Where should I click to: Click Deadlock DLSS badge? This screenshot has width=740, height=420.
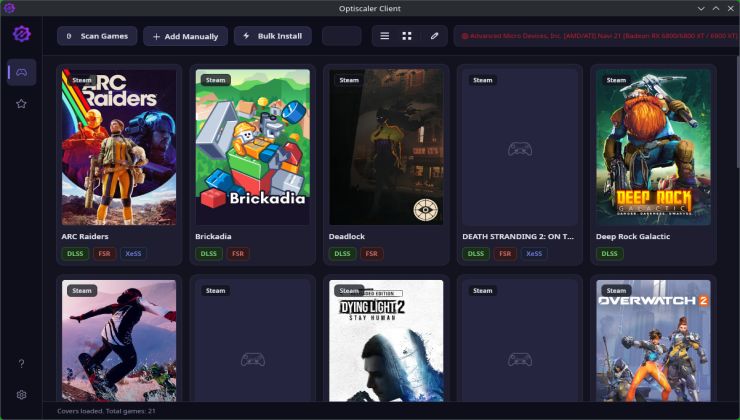[342, 253]
